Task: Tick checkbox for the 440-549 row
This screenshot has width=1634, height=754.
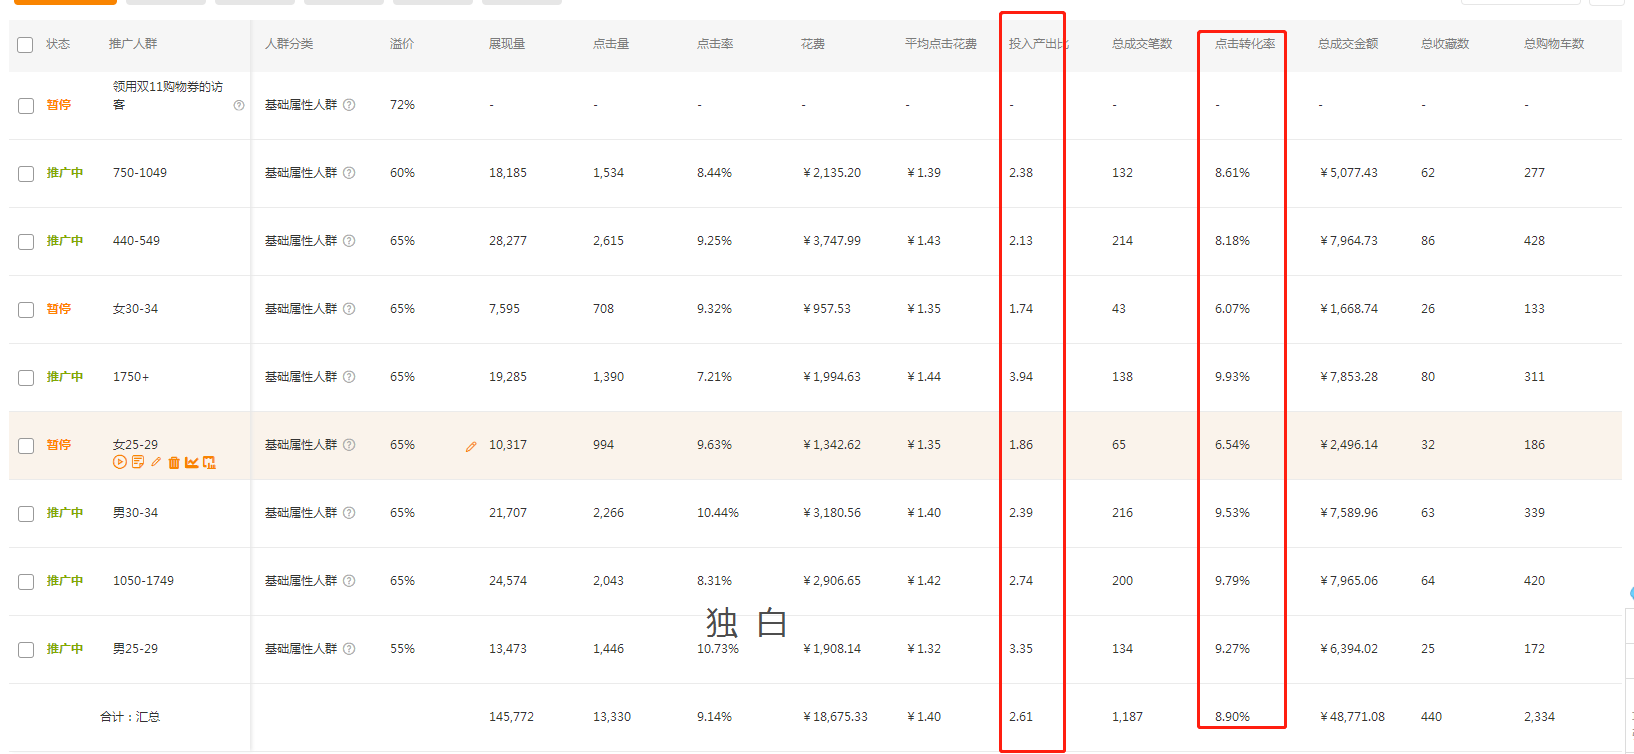Action: tap(26, 242)
